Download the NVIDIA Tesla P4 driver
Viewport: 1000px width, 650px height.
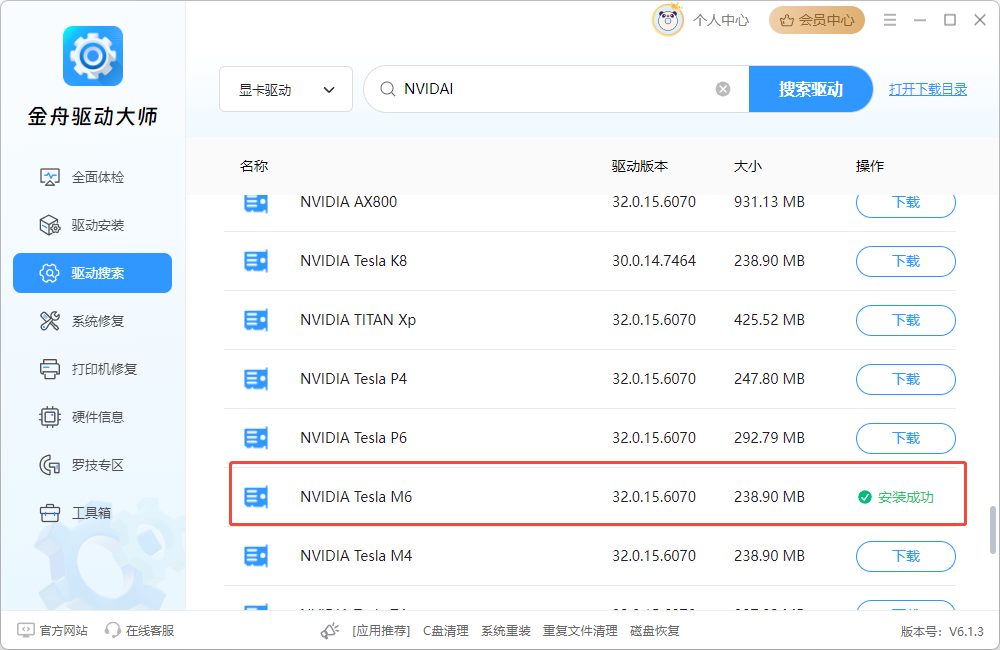906,380
